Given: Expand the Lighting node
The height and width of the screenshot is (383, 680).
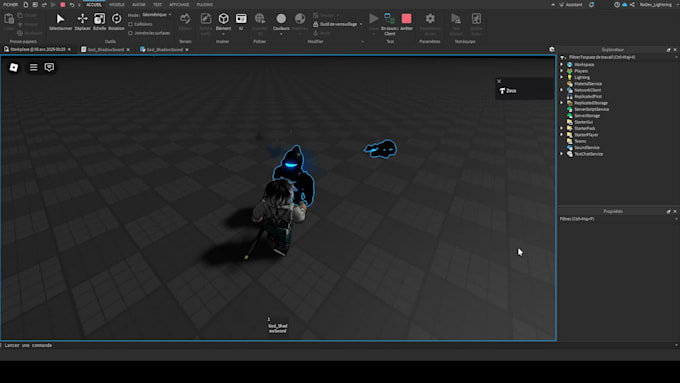Looking at the screenshot, I should pyautogui.click(x=562, y=77).
